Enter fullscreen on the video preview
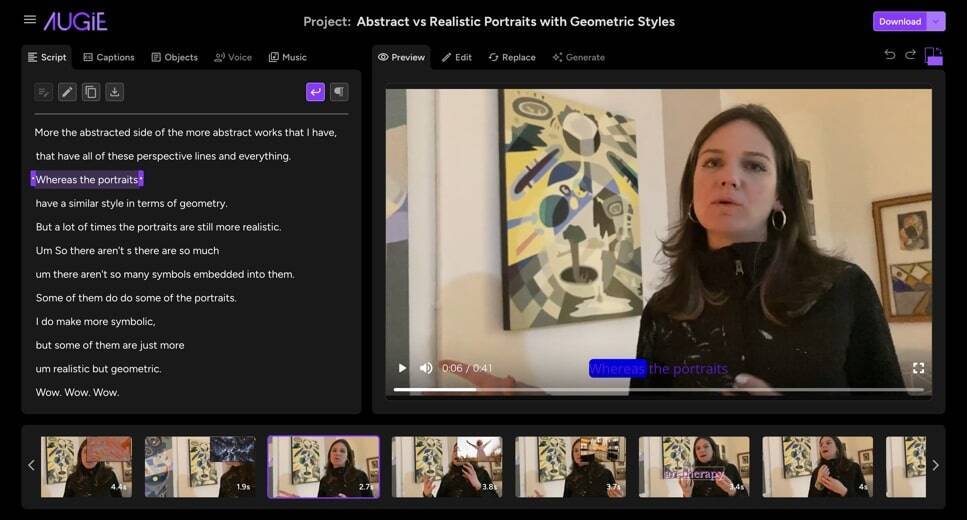 click(918, 368)
